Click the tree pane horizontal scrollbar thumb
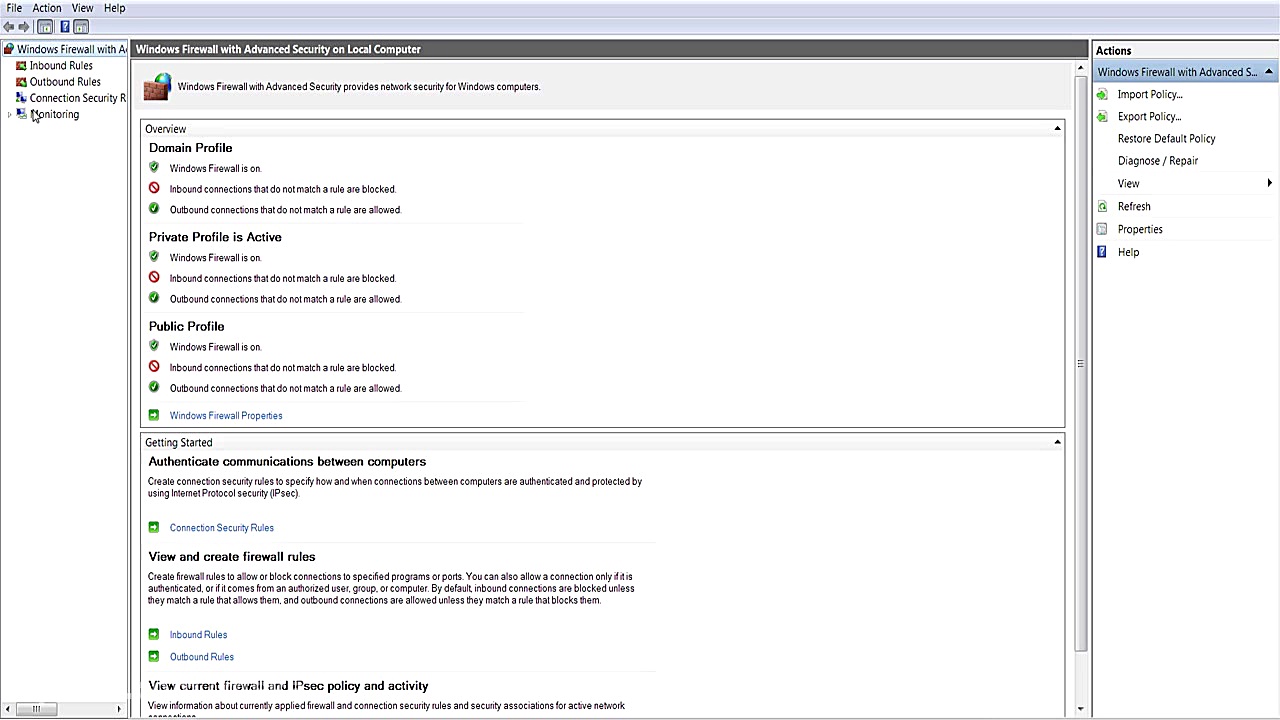The height and width of the screenshot is (720, 1280). [36, 709]
